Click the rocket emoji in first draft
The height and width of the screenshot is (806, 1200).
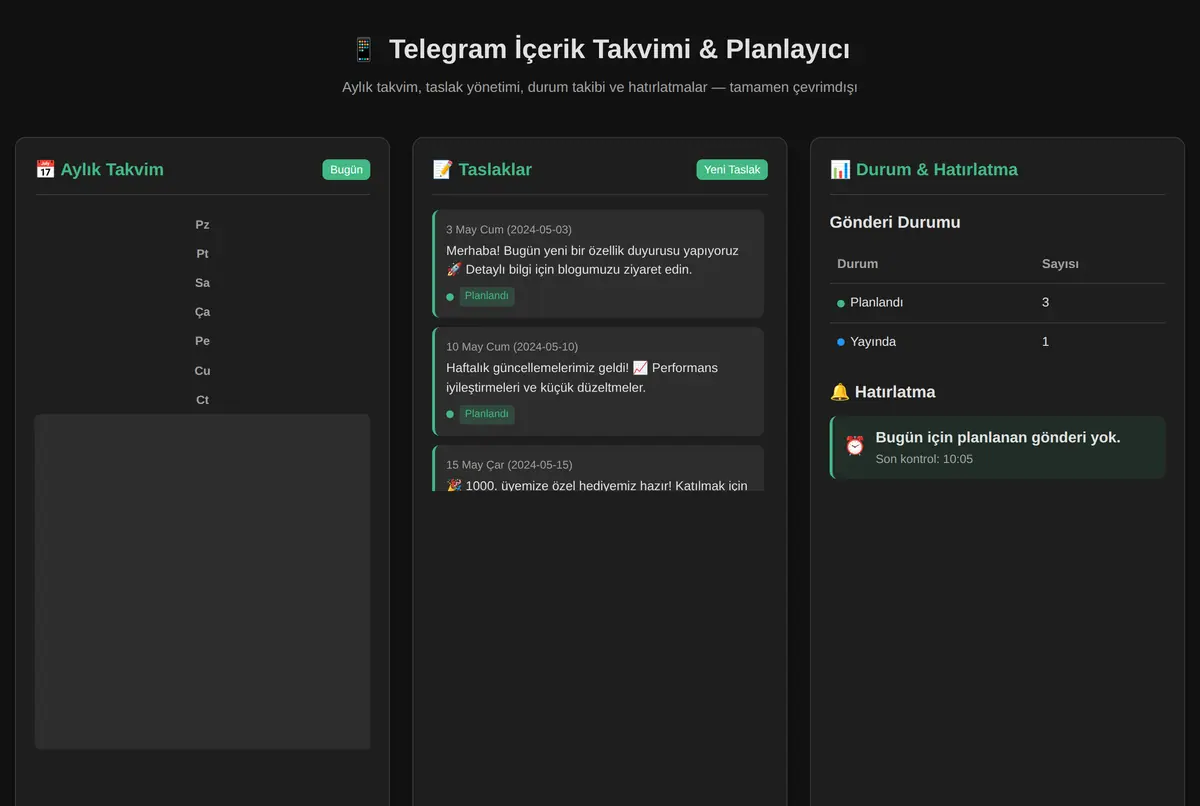(x=454, y=270)
